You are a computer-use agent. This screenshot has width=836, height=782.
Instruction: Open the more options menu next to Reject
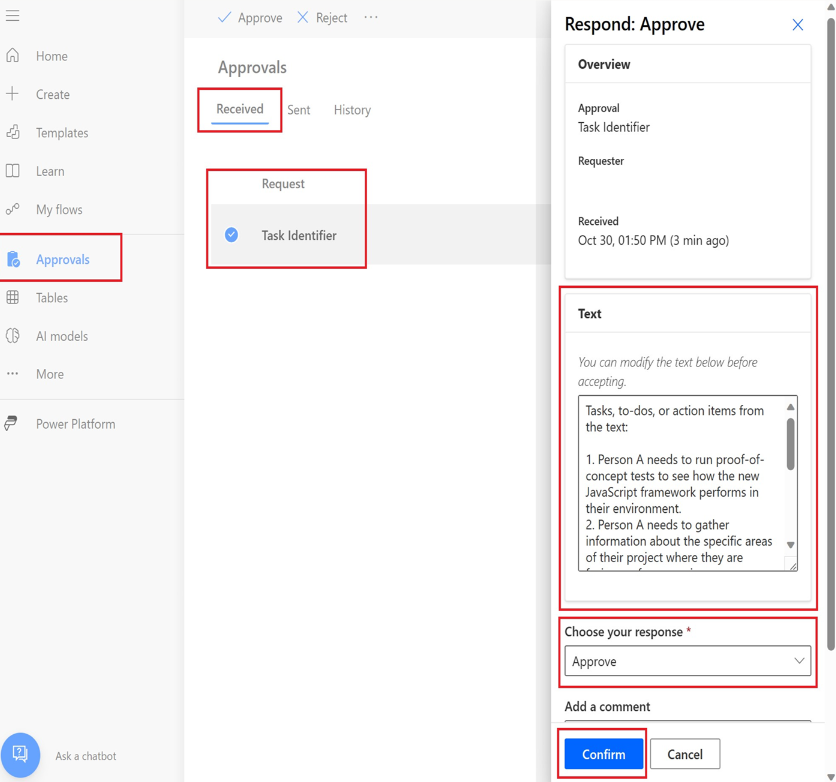pos(371,18)
